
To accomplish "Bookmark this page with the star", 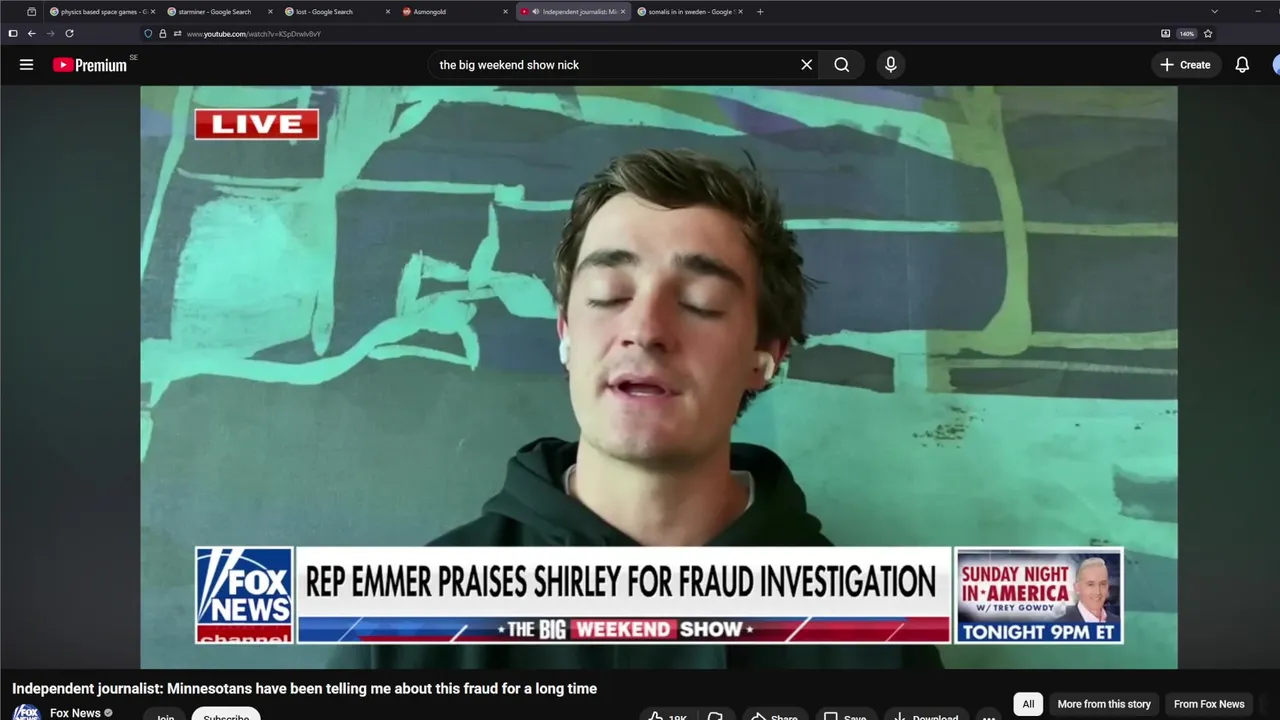I will pos(1208,33).
